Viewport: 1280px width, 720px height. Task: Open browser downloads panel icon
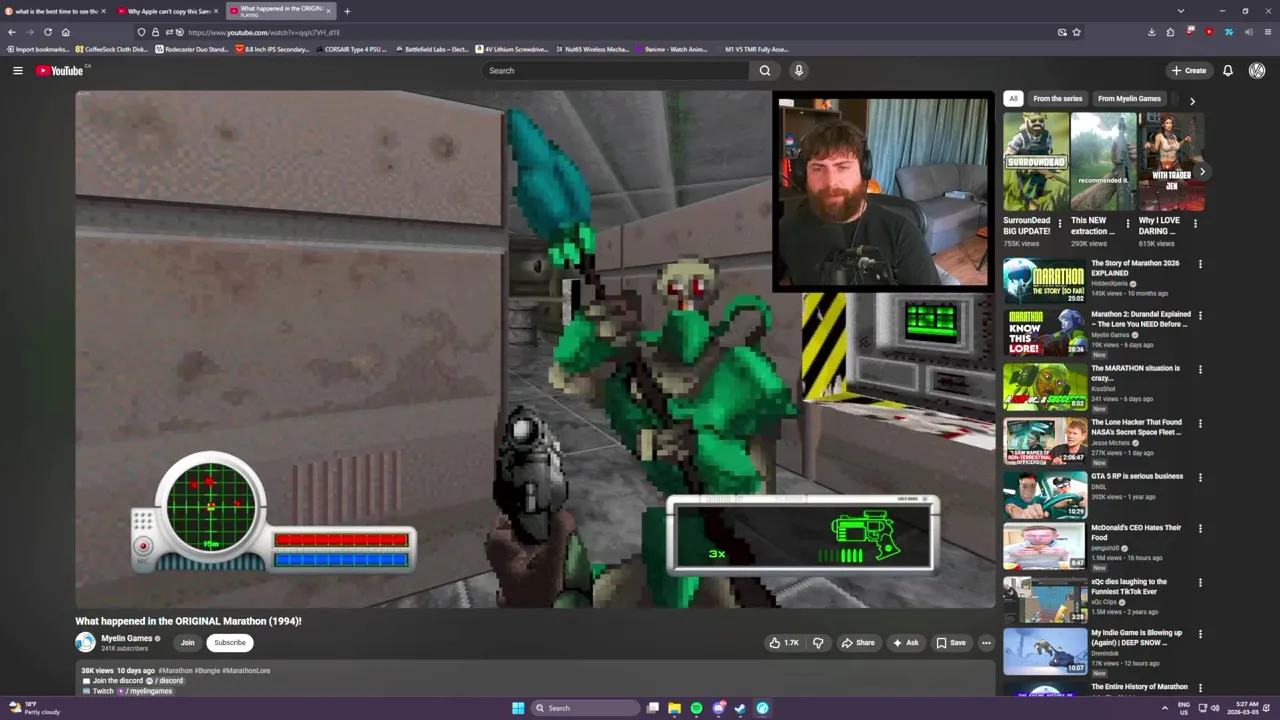click(x=1151, y=32)
